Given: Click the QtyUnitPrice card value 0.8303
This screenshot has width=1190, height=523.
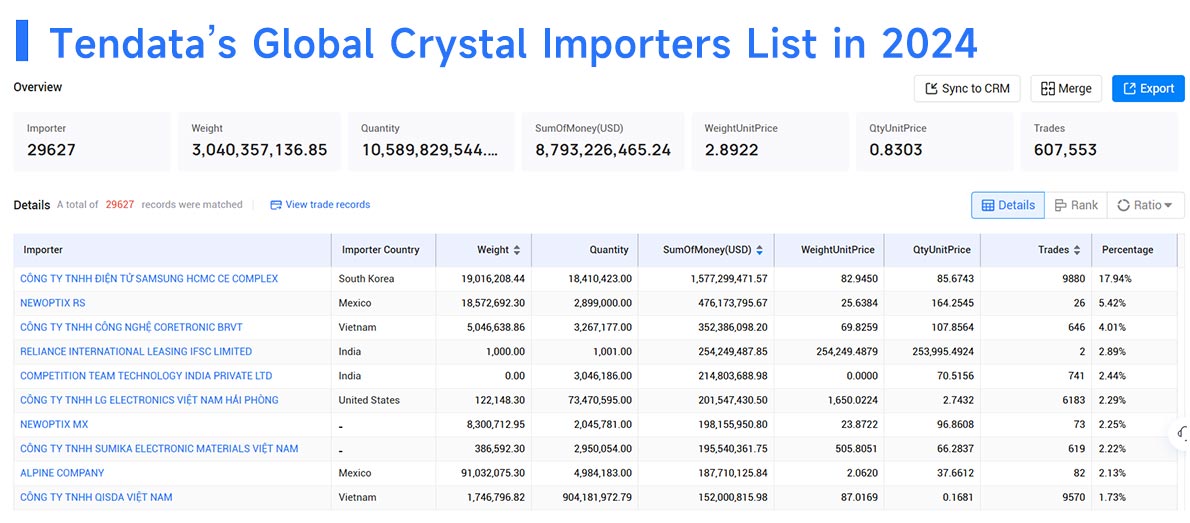Looking at the screenshot, I should pyautogui.click(x=897, y=150).
